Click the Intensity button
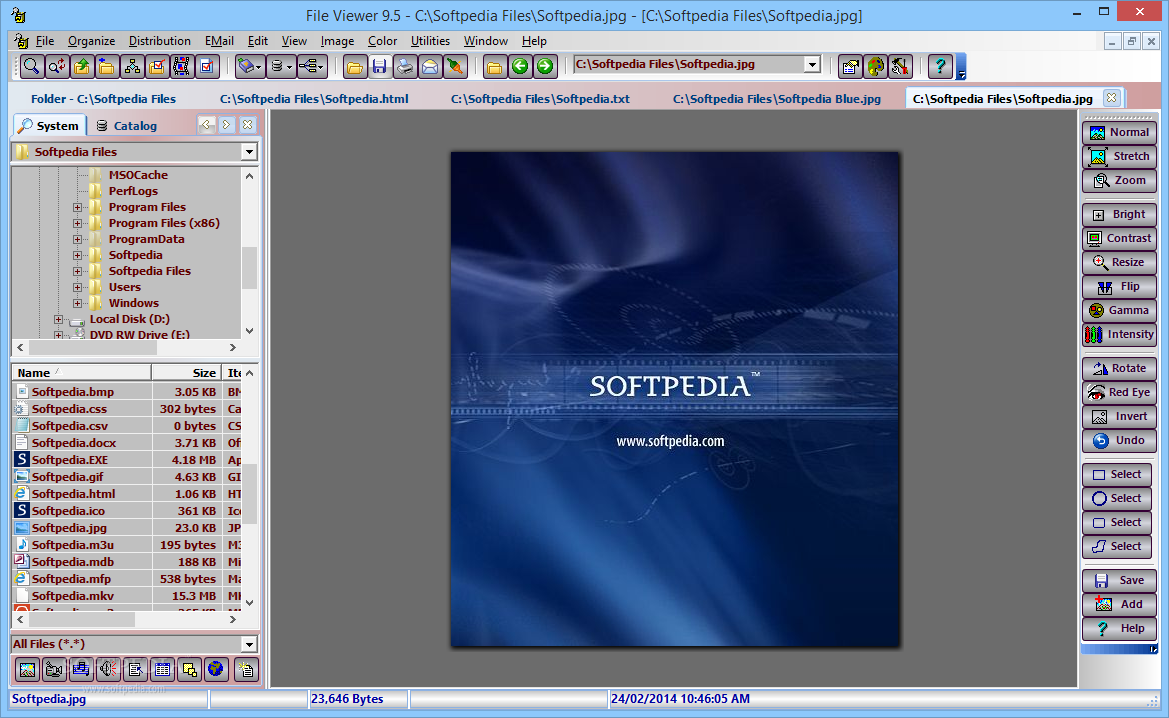The width and height of the screenshot is (1169, 718). [x=1119, y=334]
